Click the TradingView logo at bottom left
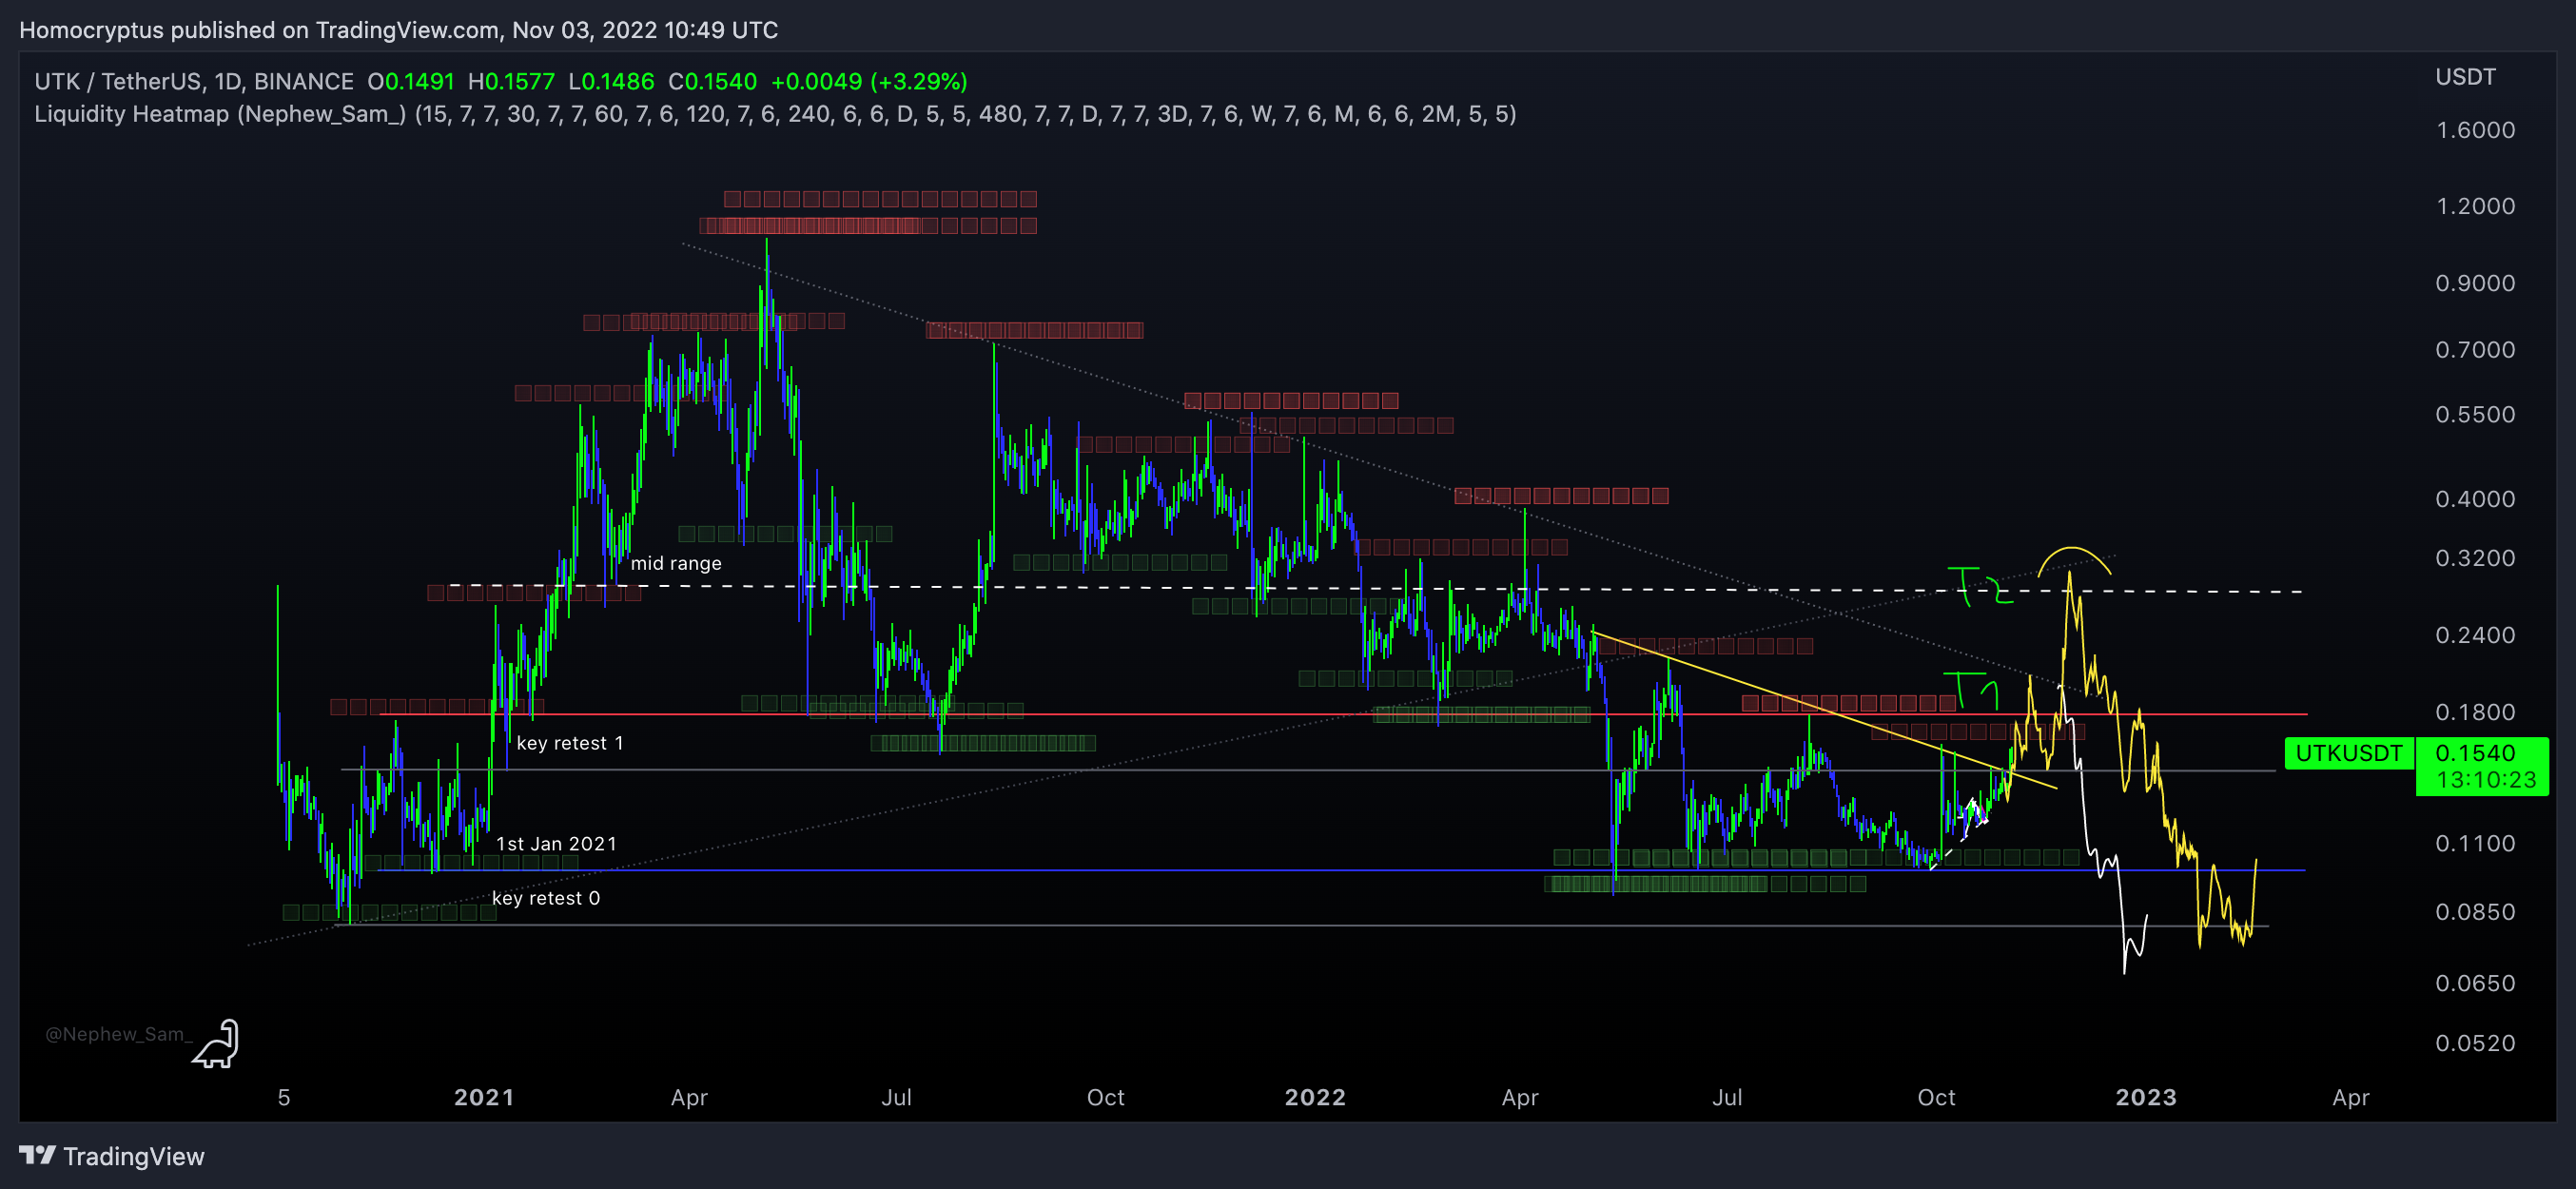 click(112, 1156)
